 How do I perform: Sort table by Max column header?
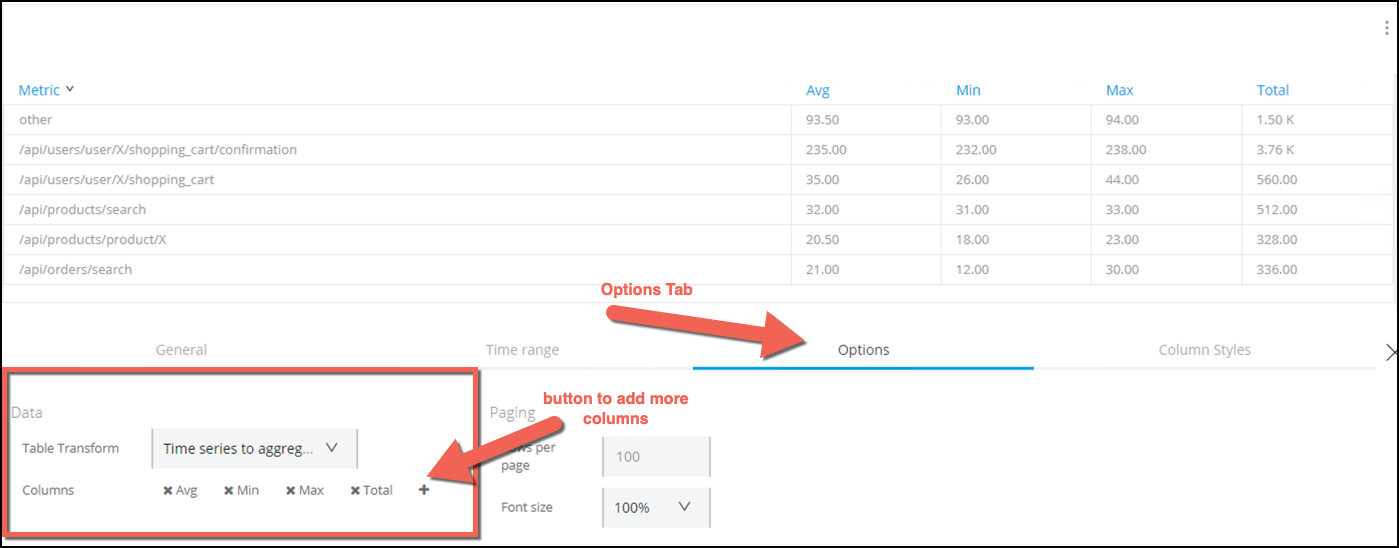click(1119, 90)
